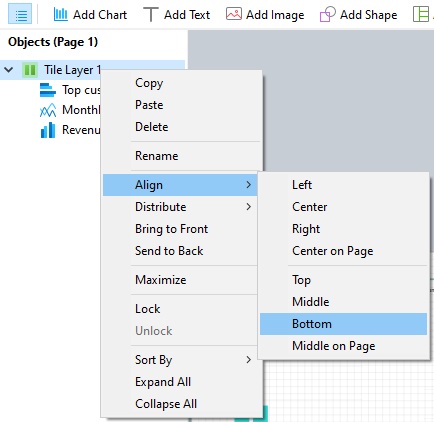Select the Revenue column chart icon
The width and height of the screenshot is (434, 422).
(48, 130)
